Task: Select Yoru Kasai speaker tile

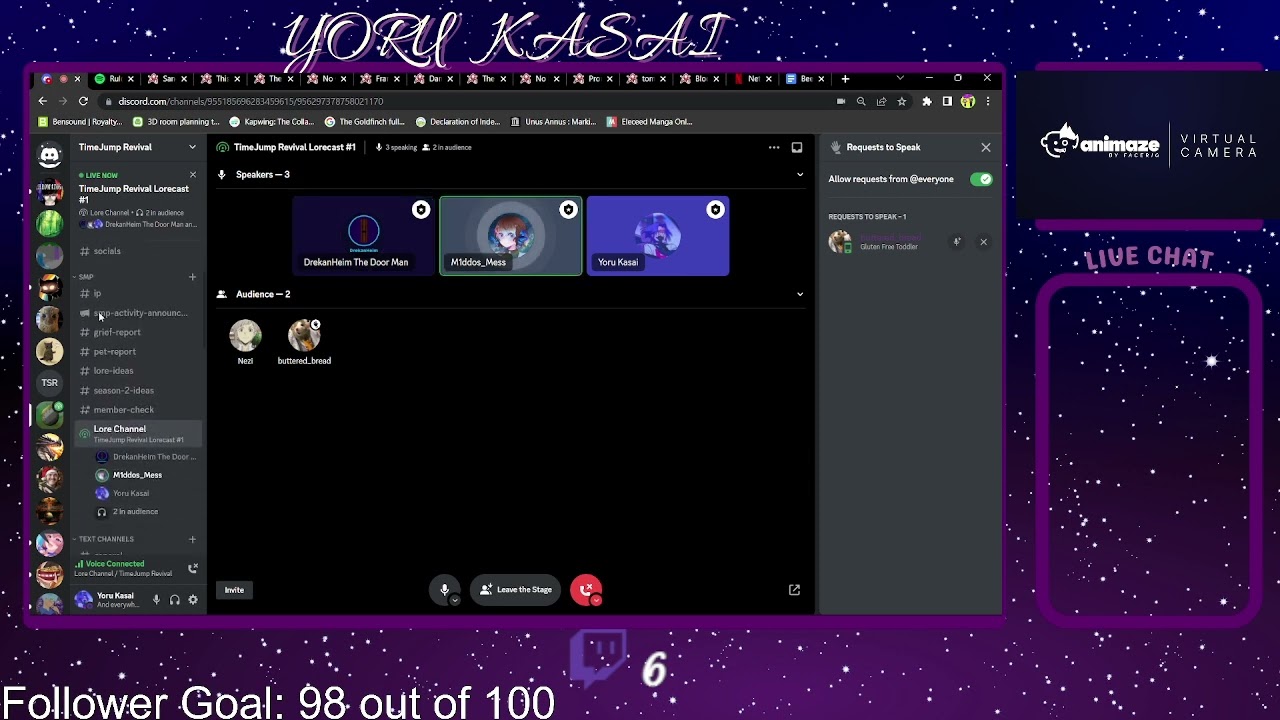Action: pyautogui.click(x=658, y=236)
